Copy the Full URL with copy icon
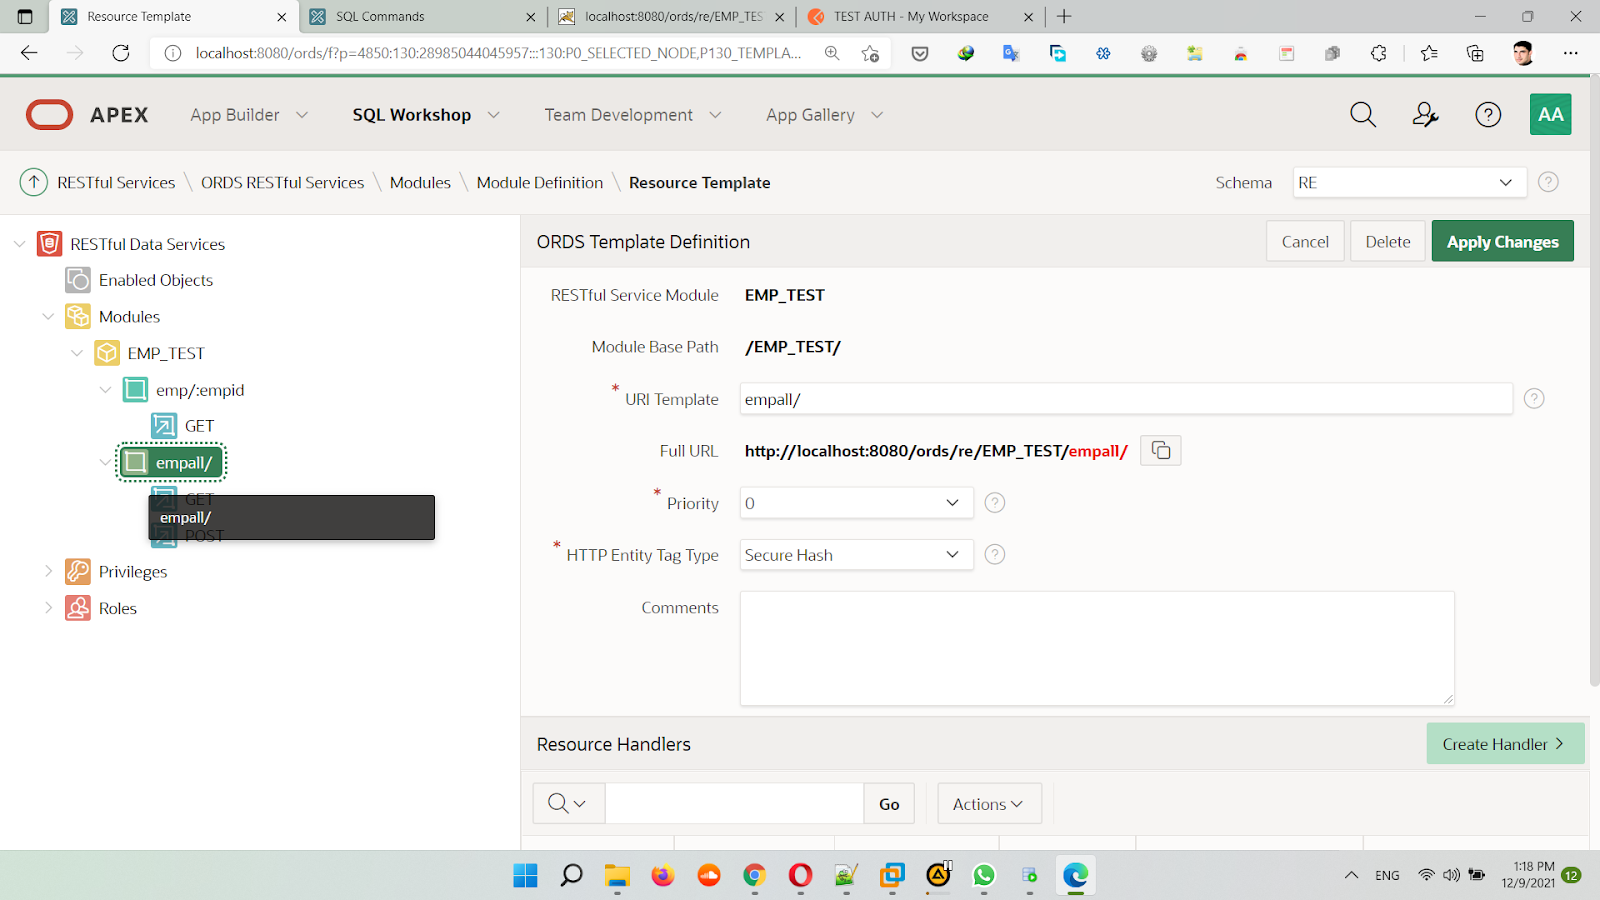The height and width of the screenshot is (900, 1600). coord(1161,451)
